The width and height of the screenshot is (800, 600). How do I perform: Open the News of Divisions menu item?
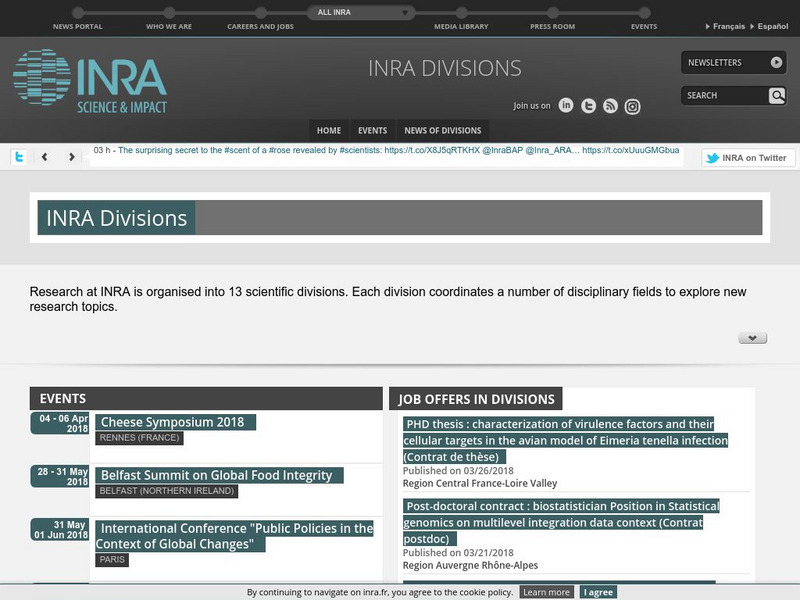442,130
